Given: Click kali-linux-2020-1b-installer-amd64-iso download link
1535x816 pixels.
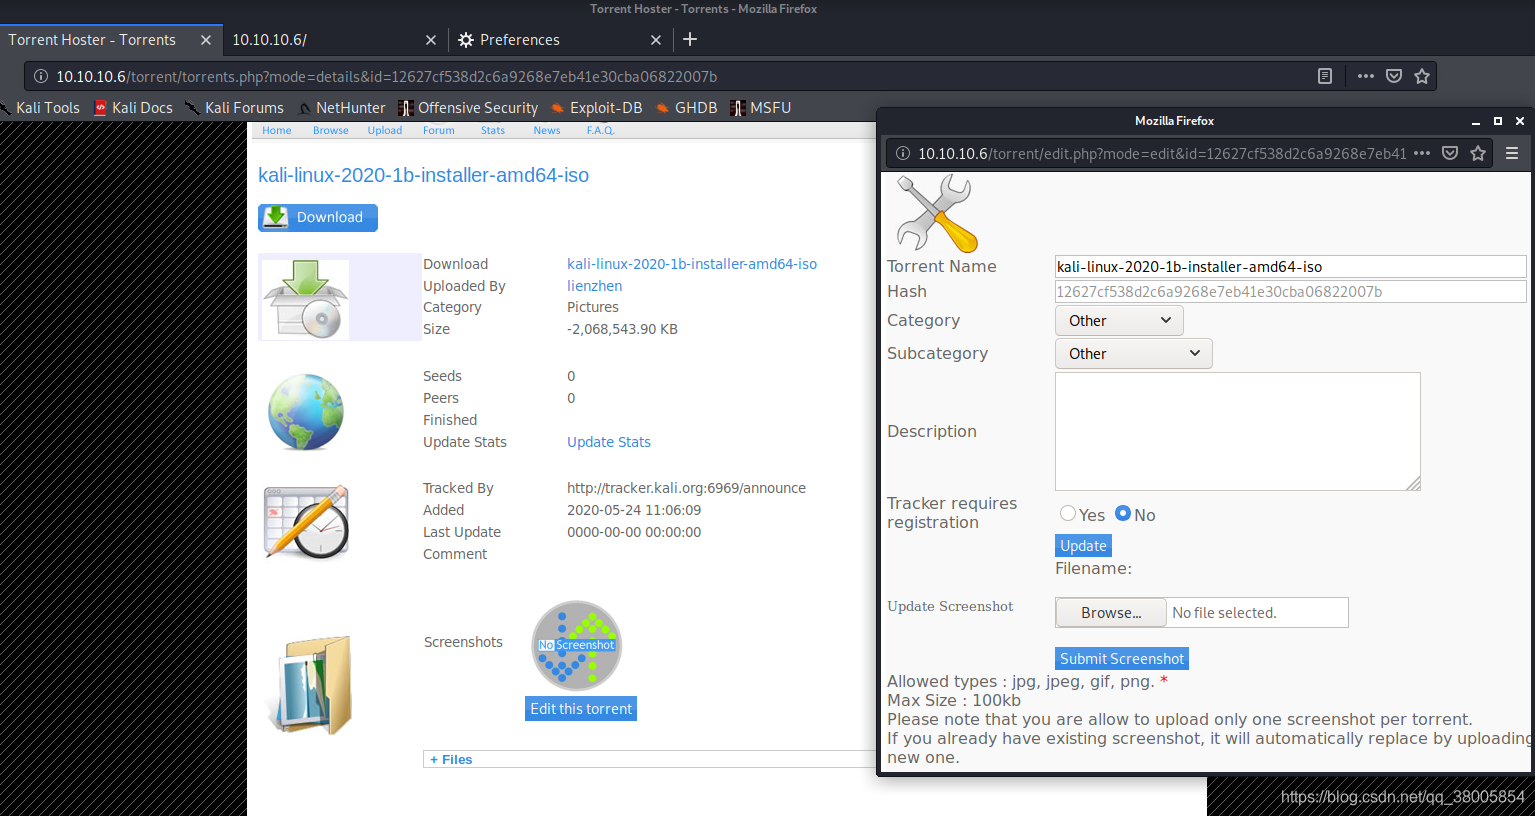Looking at the screenshot, I should (692, 264).
